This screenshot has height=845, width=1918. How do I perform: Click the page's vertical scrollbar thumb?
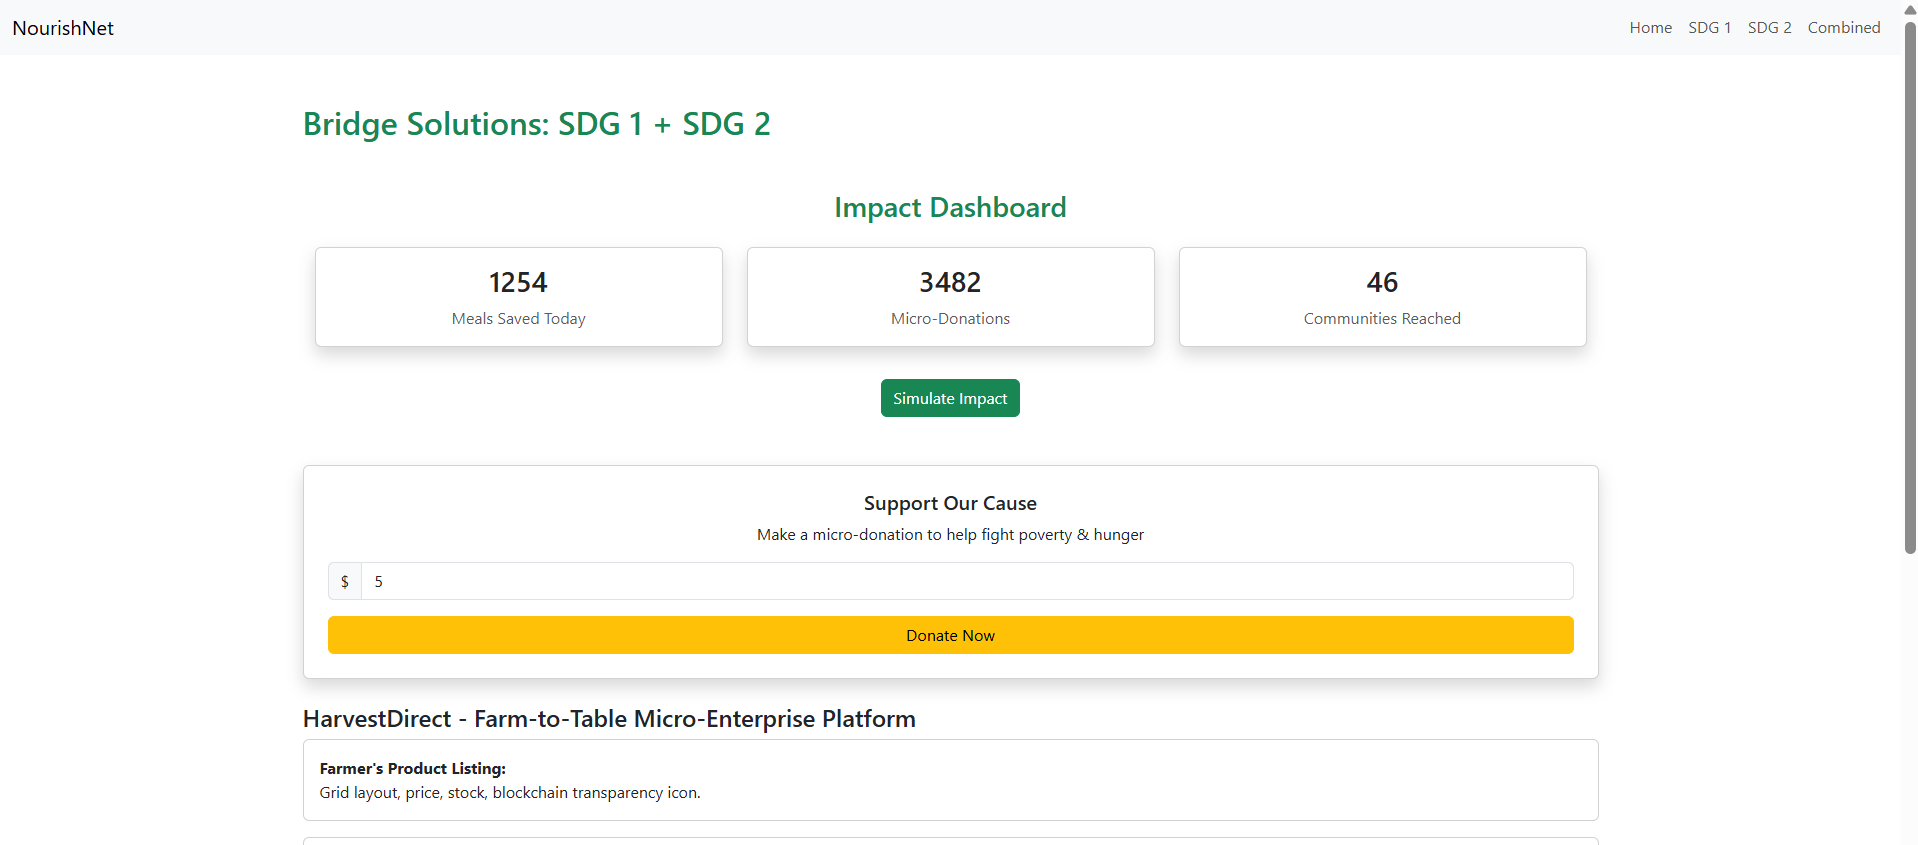[x=1910, y=290]
